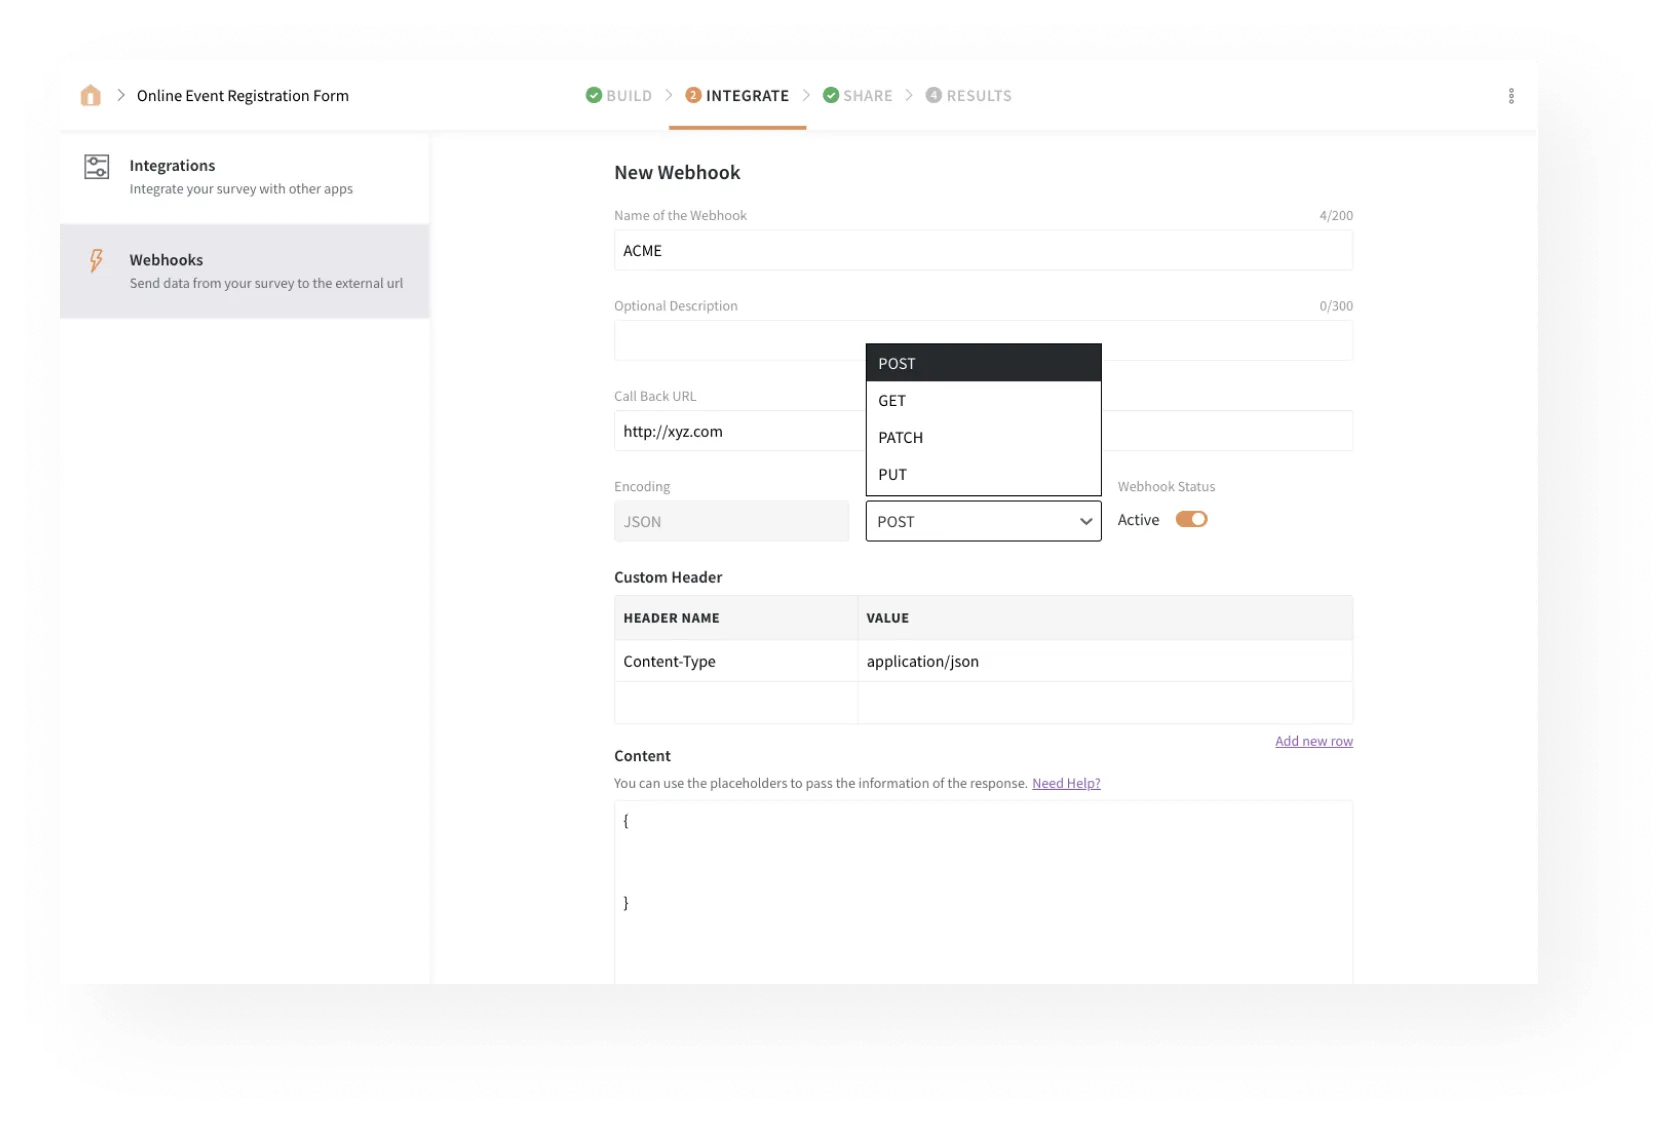1678x1124 pixels.
Task: Toggle the Webhook Status Active switch
Action: coord(1191,519)
